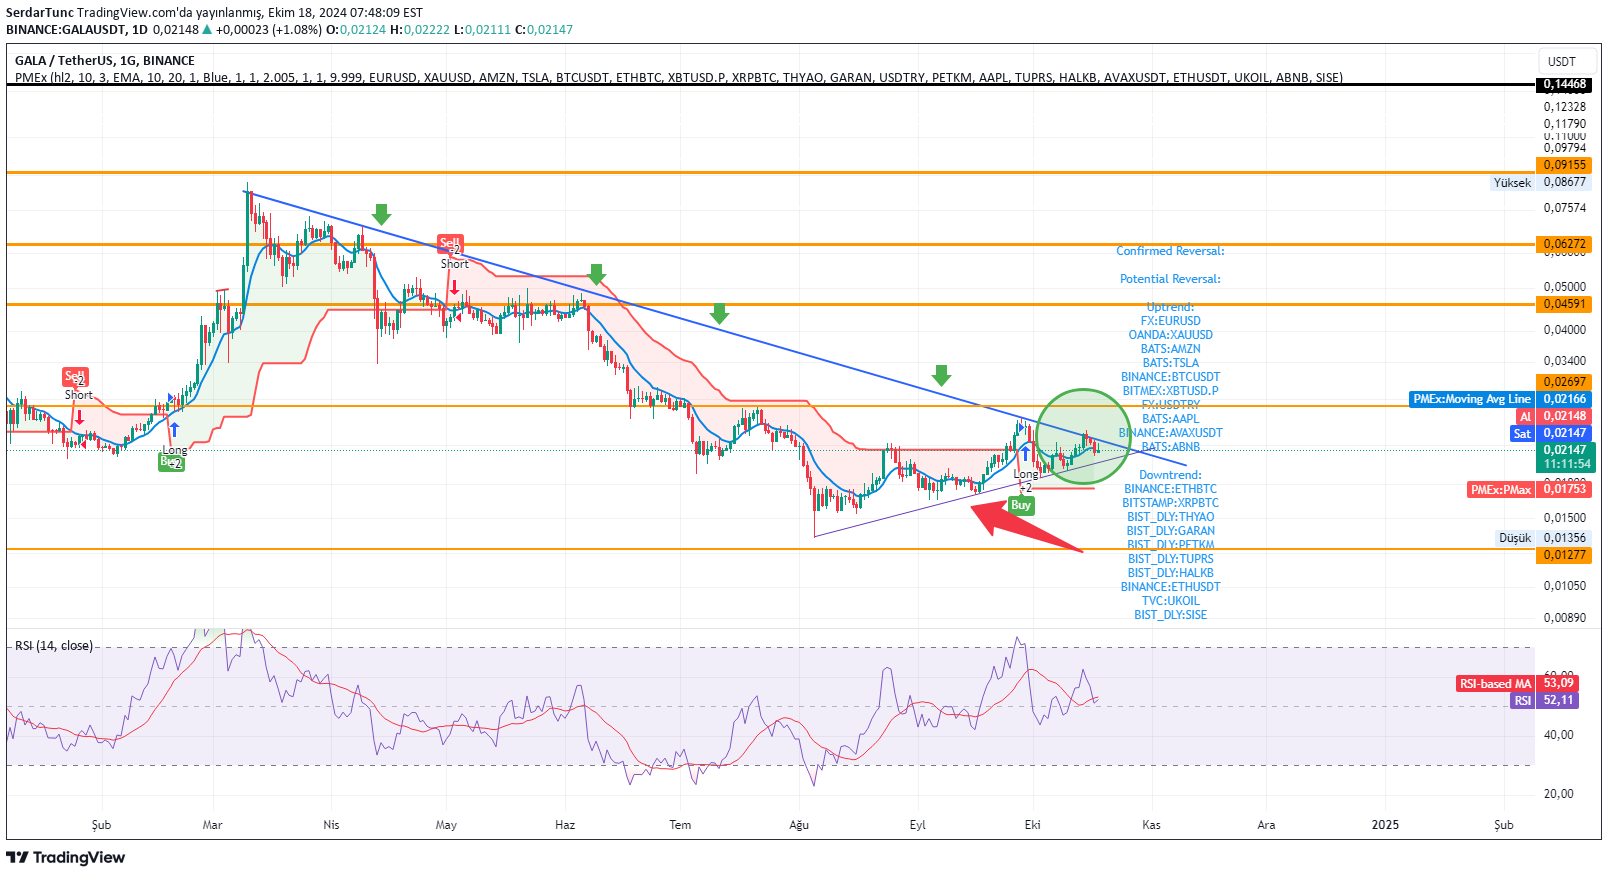Open the USDT currency selector
1608x876 pixels.
coord(1561,61)
